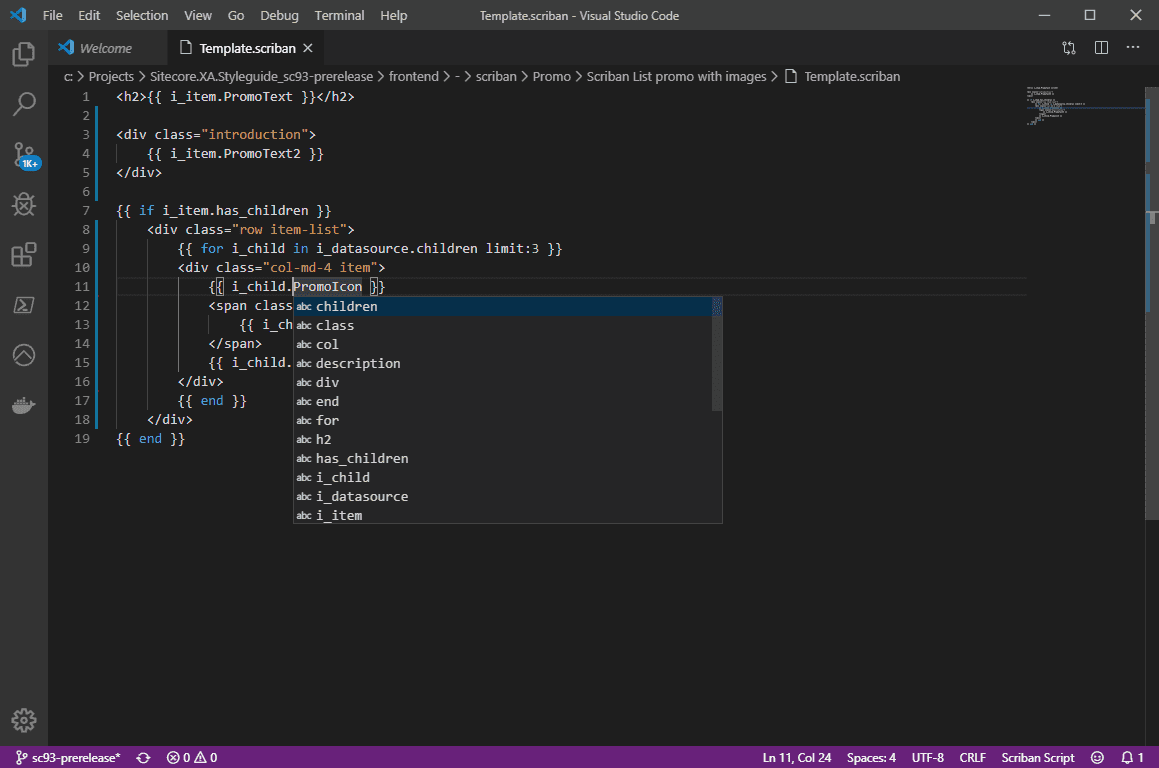Viewport: 1159px width, 768px height.
Task: Select 'i_child' autocomplete suggestion
Action: coord(503,478)
